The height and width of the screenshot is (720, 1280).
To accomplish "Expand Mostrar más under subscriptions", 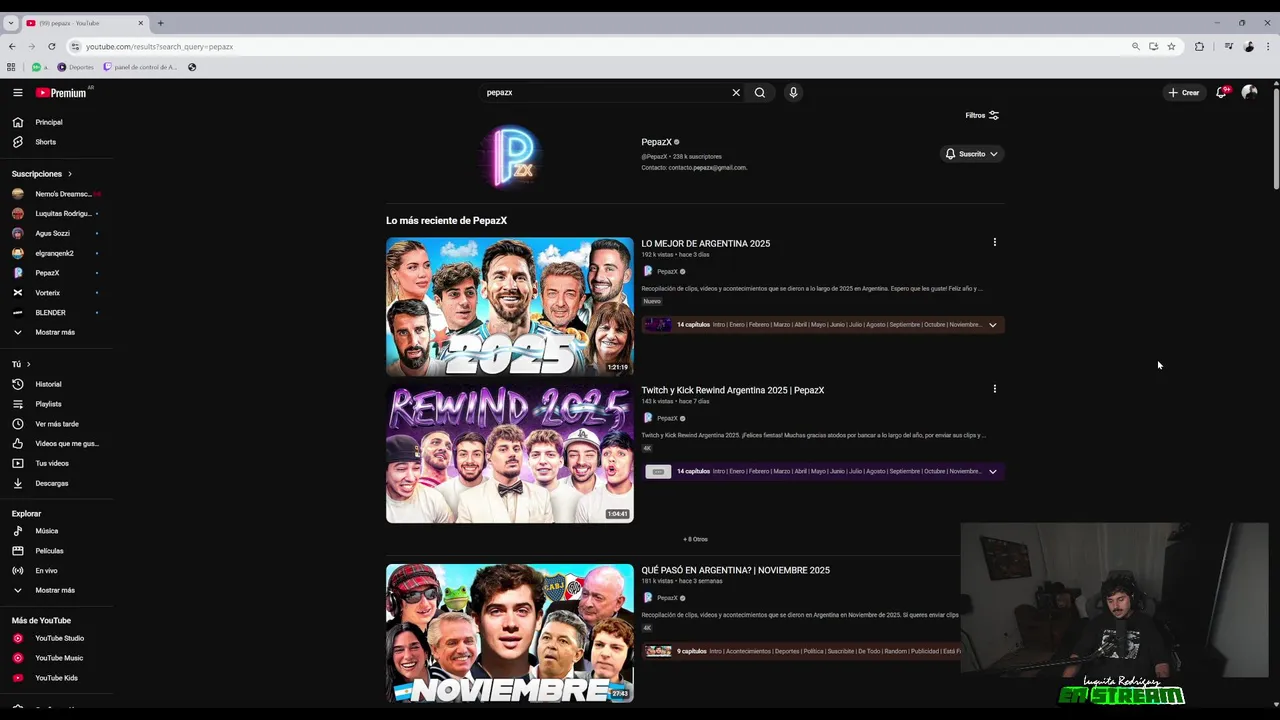I will tap(55, 332).
